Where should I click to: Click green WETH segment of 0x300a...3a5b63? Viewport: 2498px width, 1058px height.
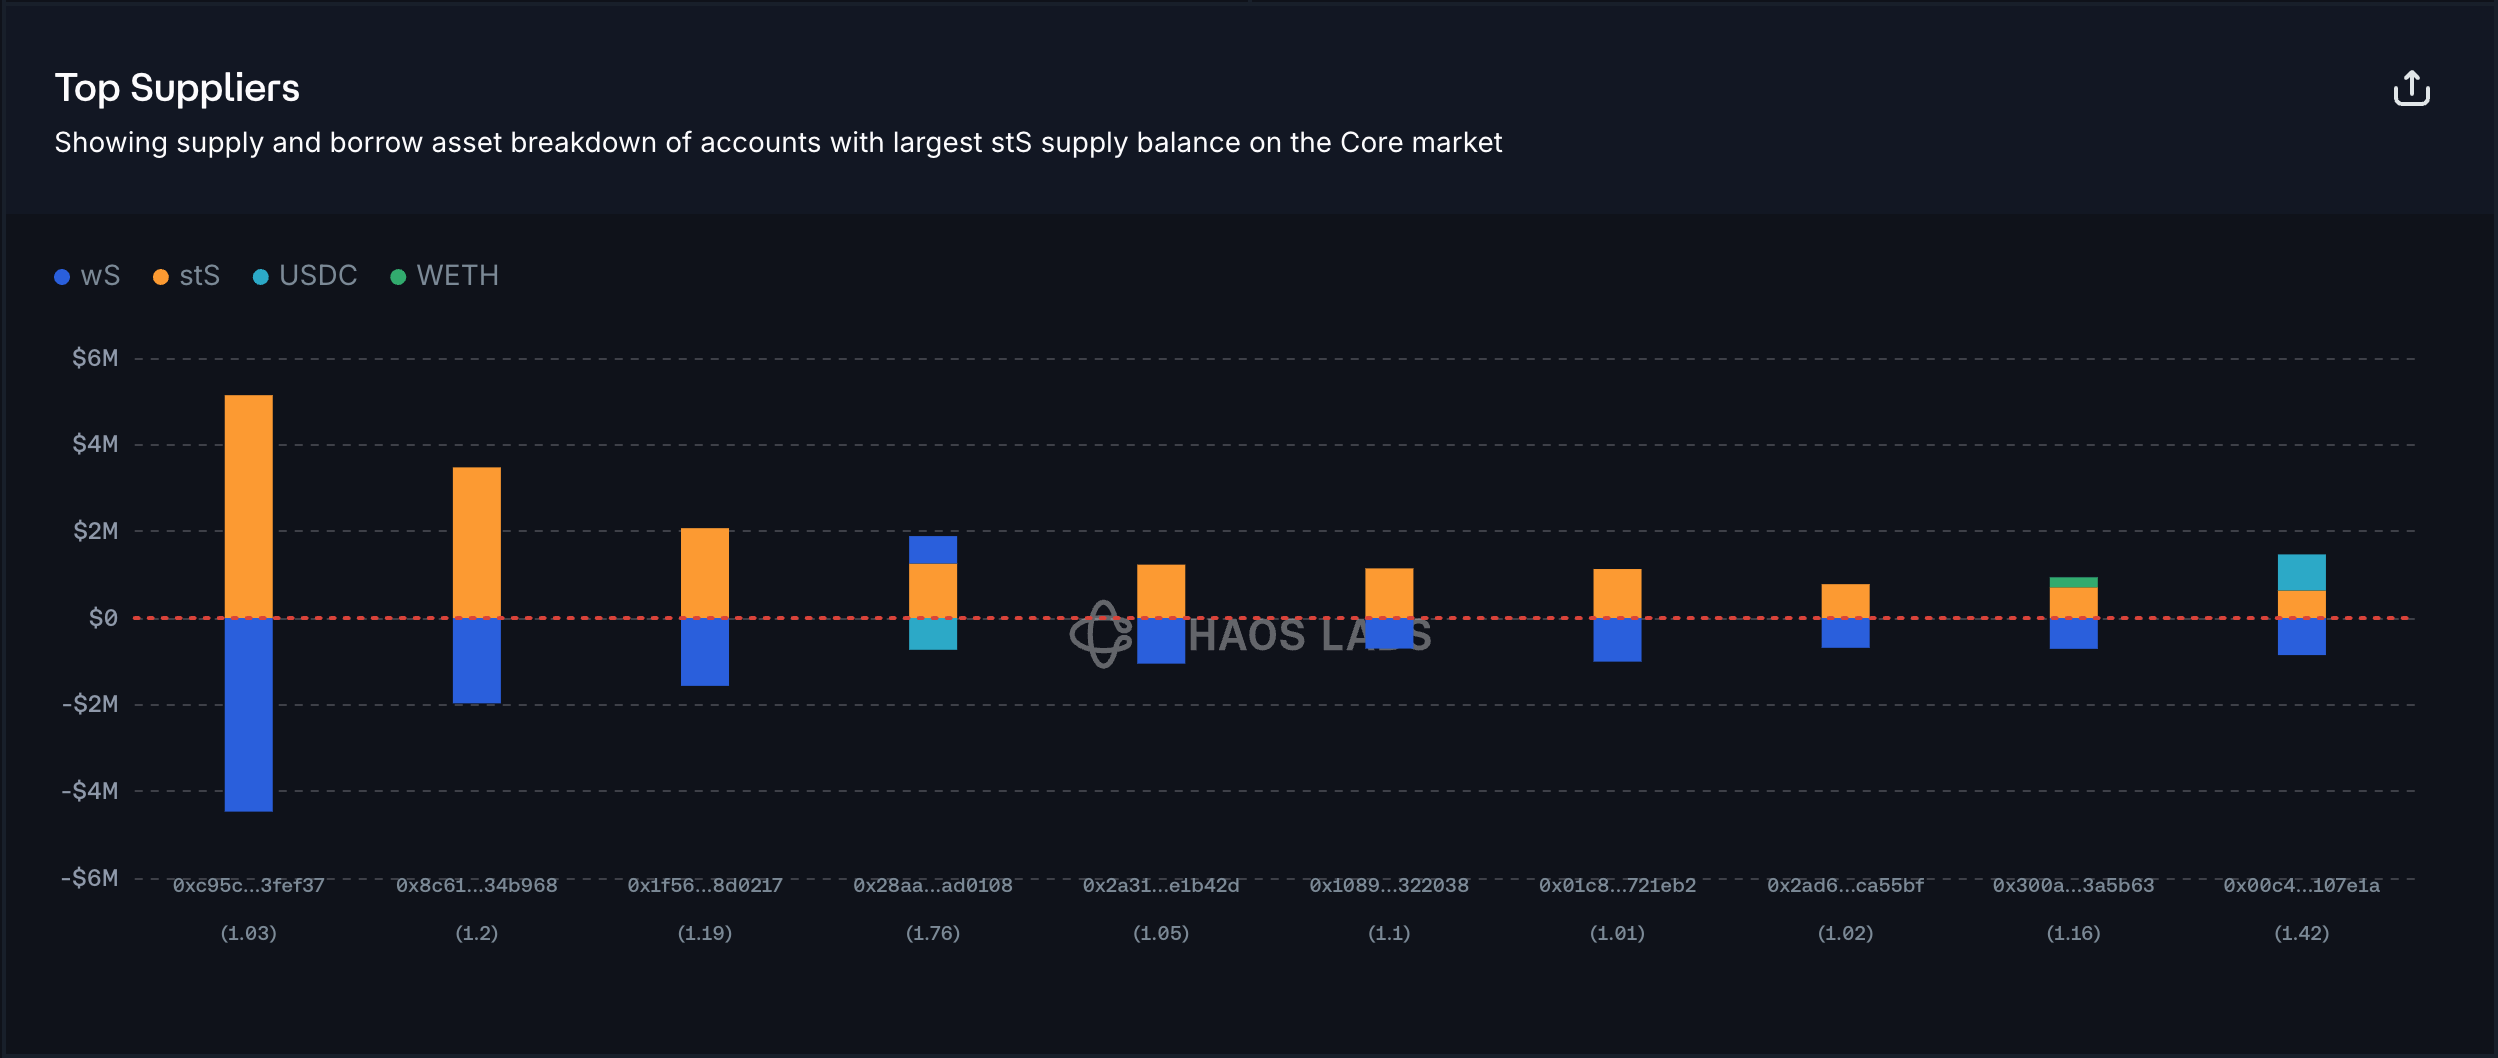pyautogui.click(x=2073, y=582)
